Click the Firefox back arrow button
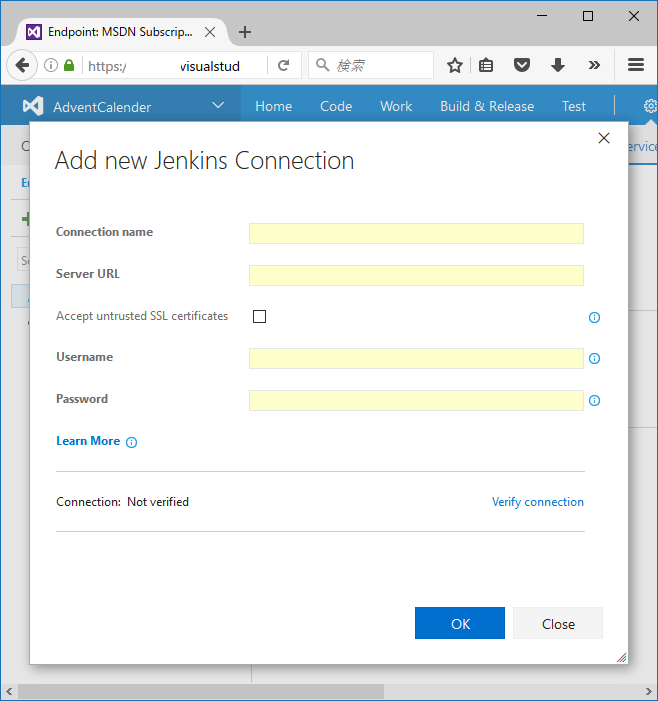Screen dimensions: 658x701 tap(22, 66)
